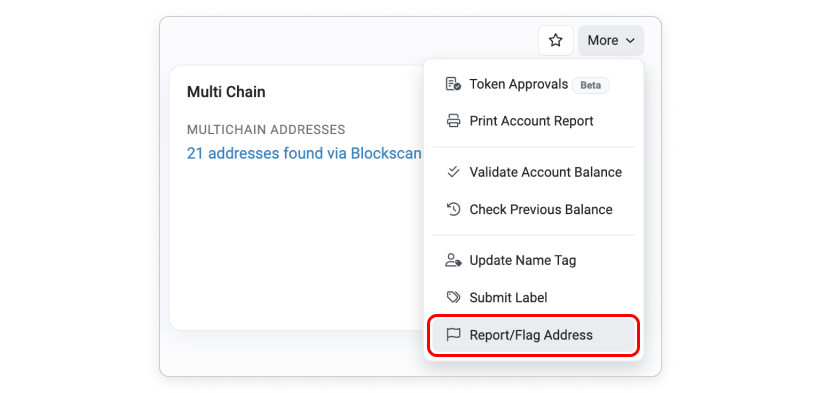The height and width of the screenshot is (393, 822).
Task: Click the Multi Chain card heading
Action: coord(226,92)
